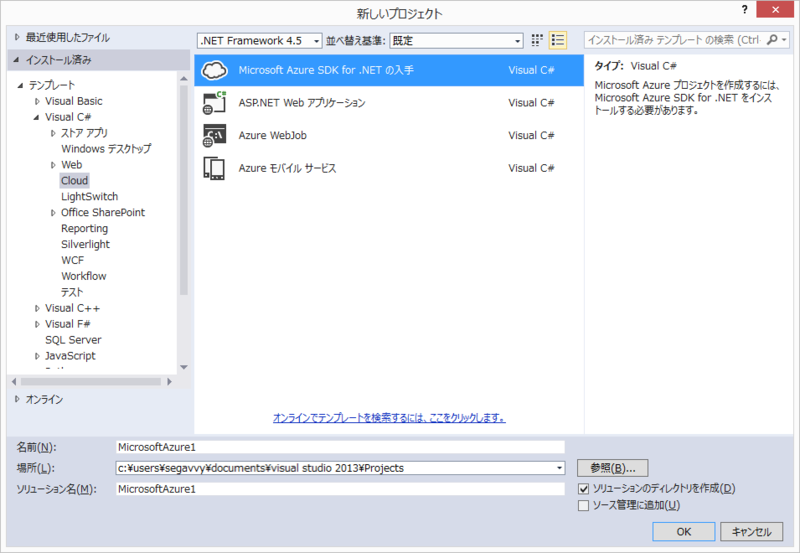Select the Azure WebJob template name

point(272,135)
